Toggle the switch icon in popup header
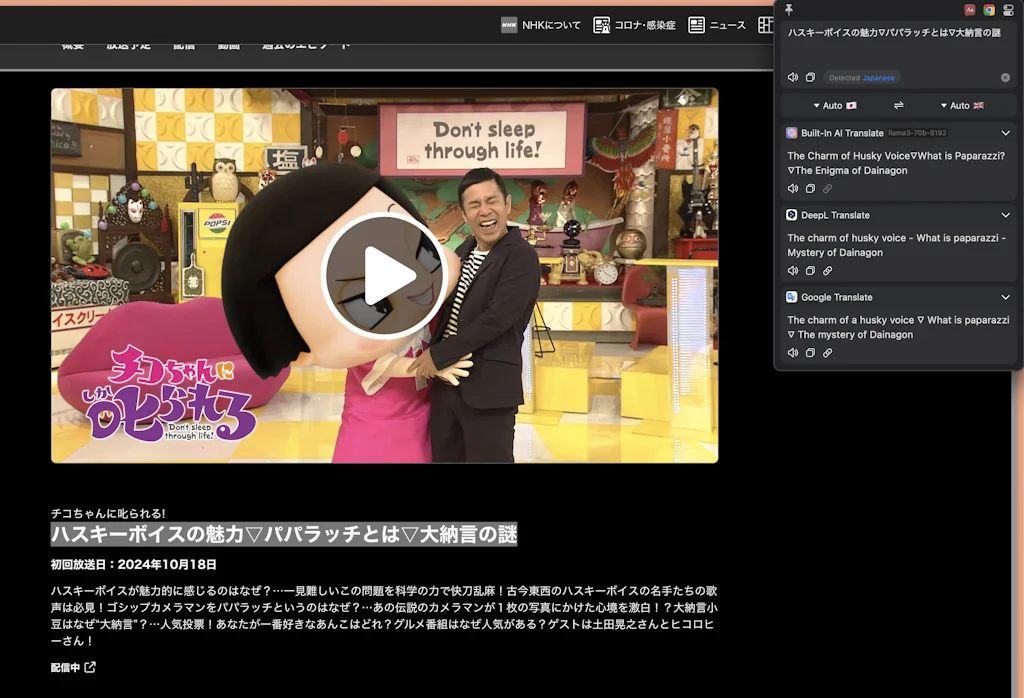The image size is (1024, 698). (1008, 10)
